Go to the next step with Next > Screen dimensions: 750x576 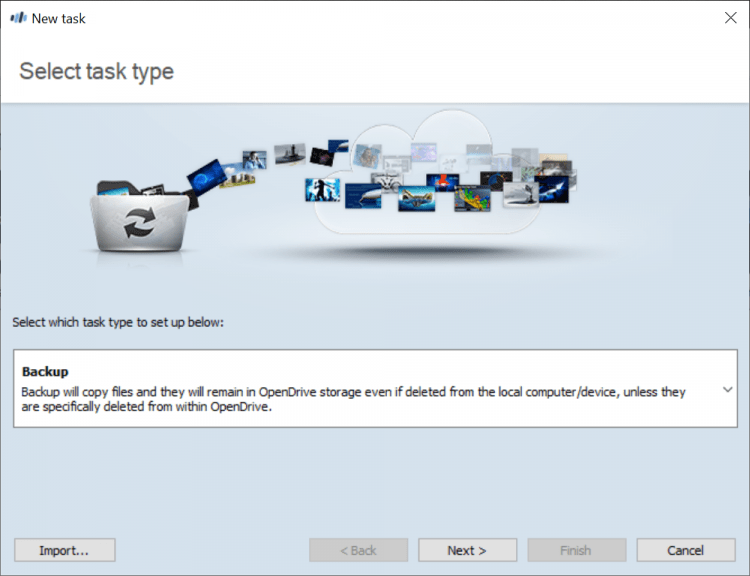point(467,550)
